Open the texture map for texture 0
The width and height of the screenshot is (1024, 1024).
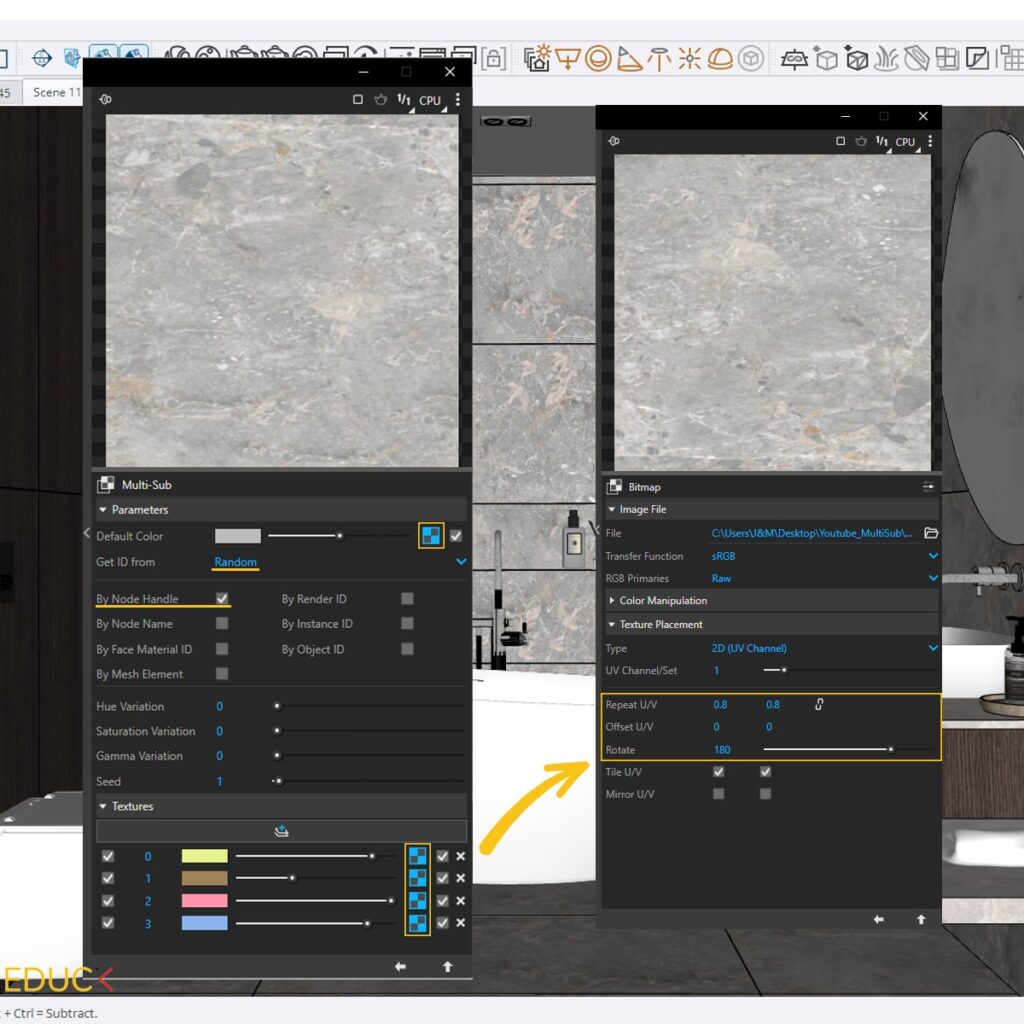tap(417, 856)
